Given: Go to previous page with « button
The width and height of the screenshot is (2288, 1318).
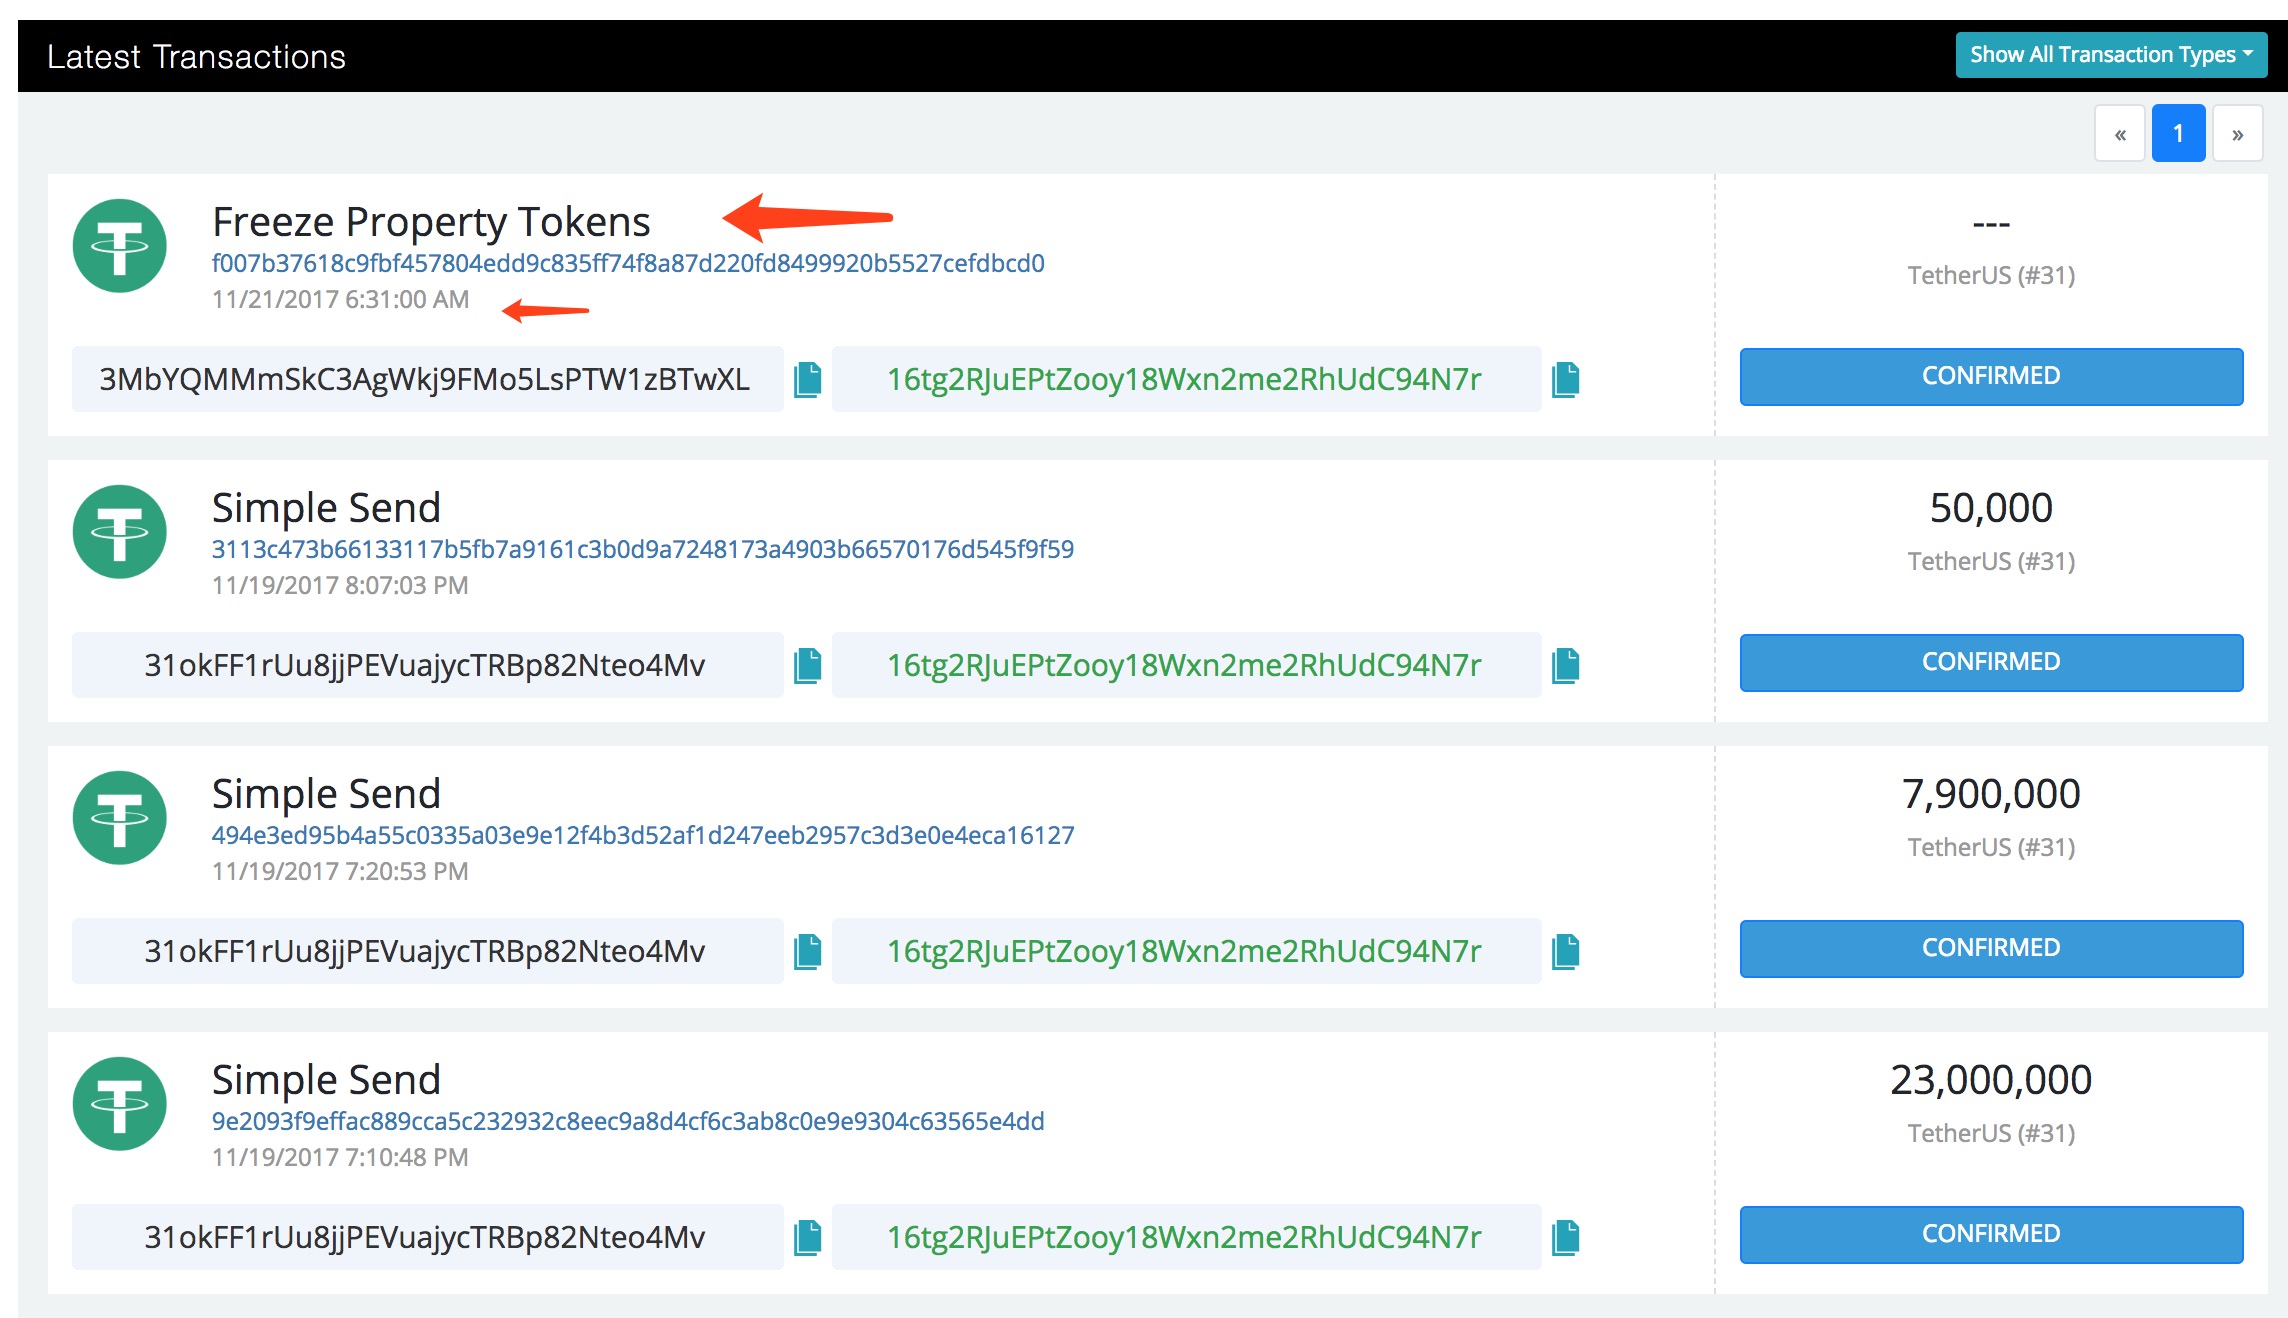Looking at the screenshot, I should pyautogui.click(x=2120, y=133).
